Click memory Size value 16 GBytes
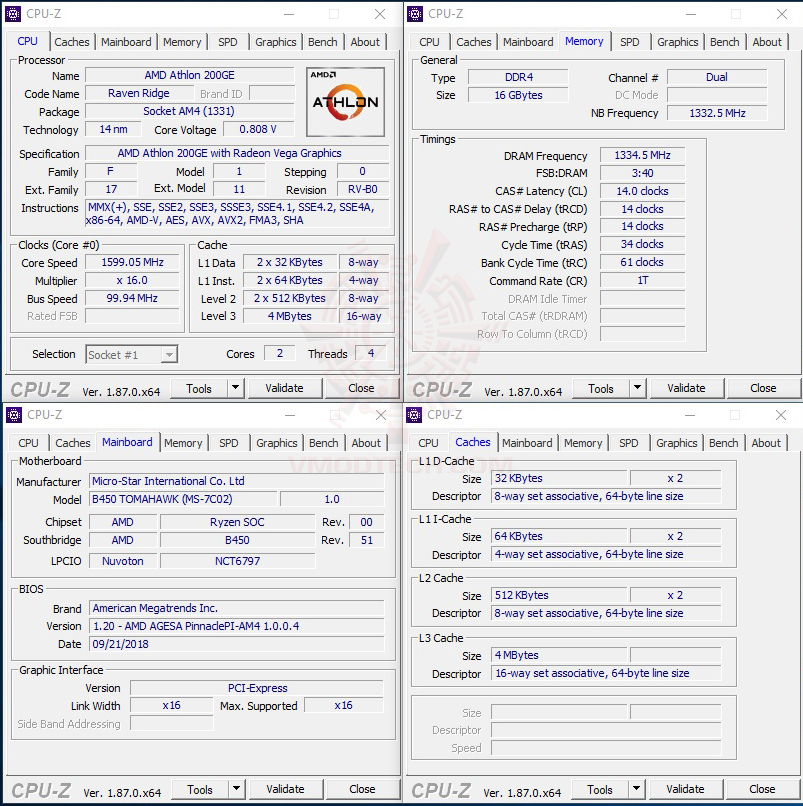Screen dimensions: 803x806 pos(519,95)
